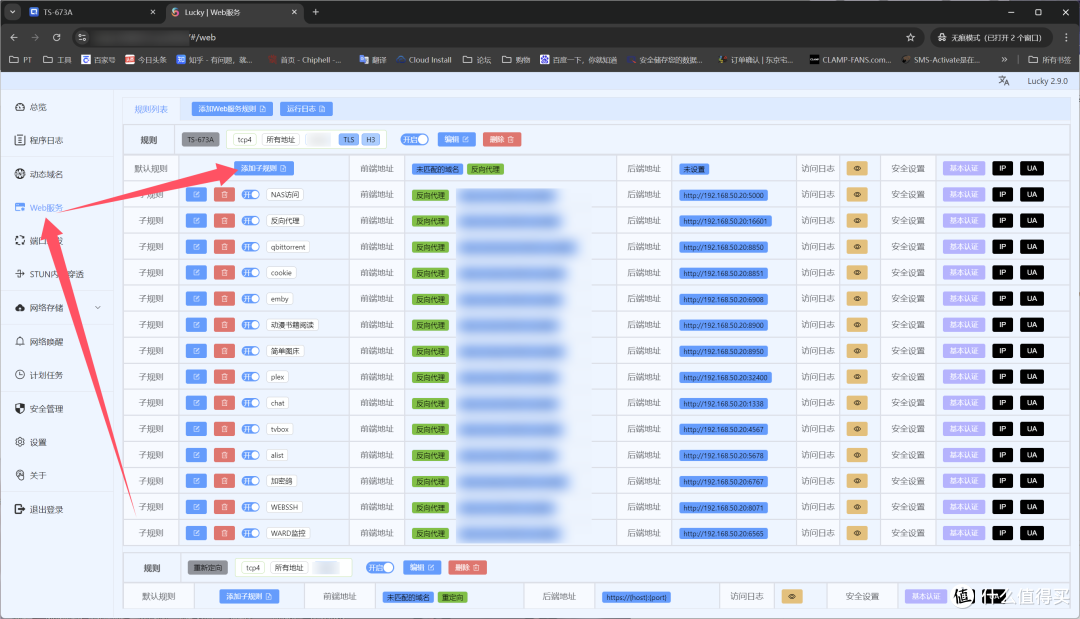1080x619 pixels.
Task: View access log for the tvbox row
Action: pos(857,429)
